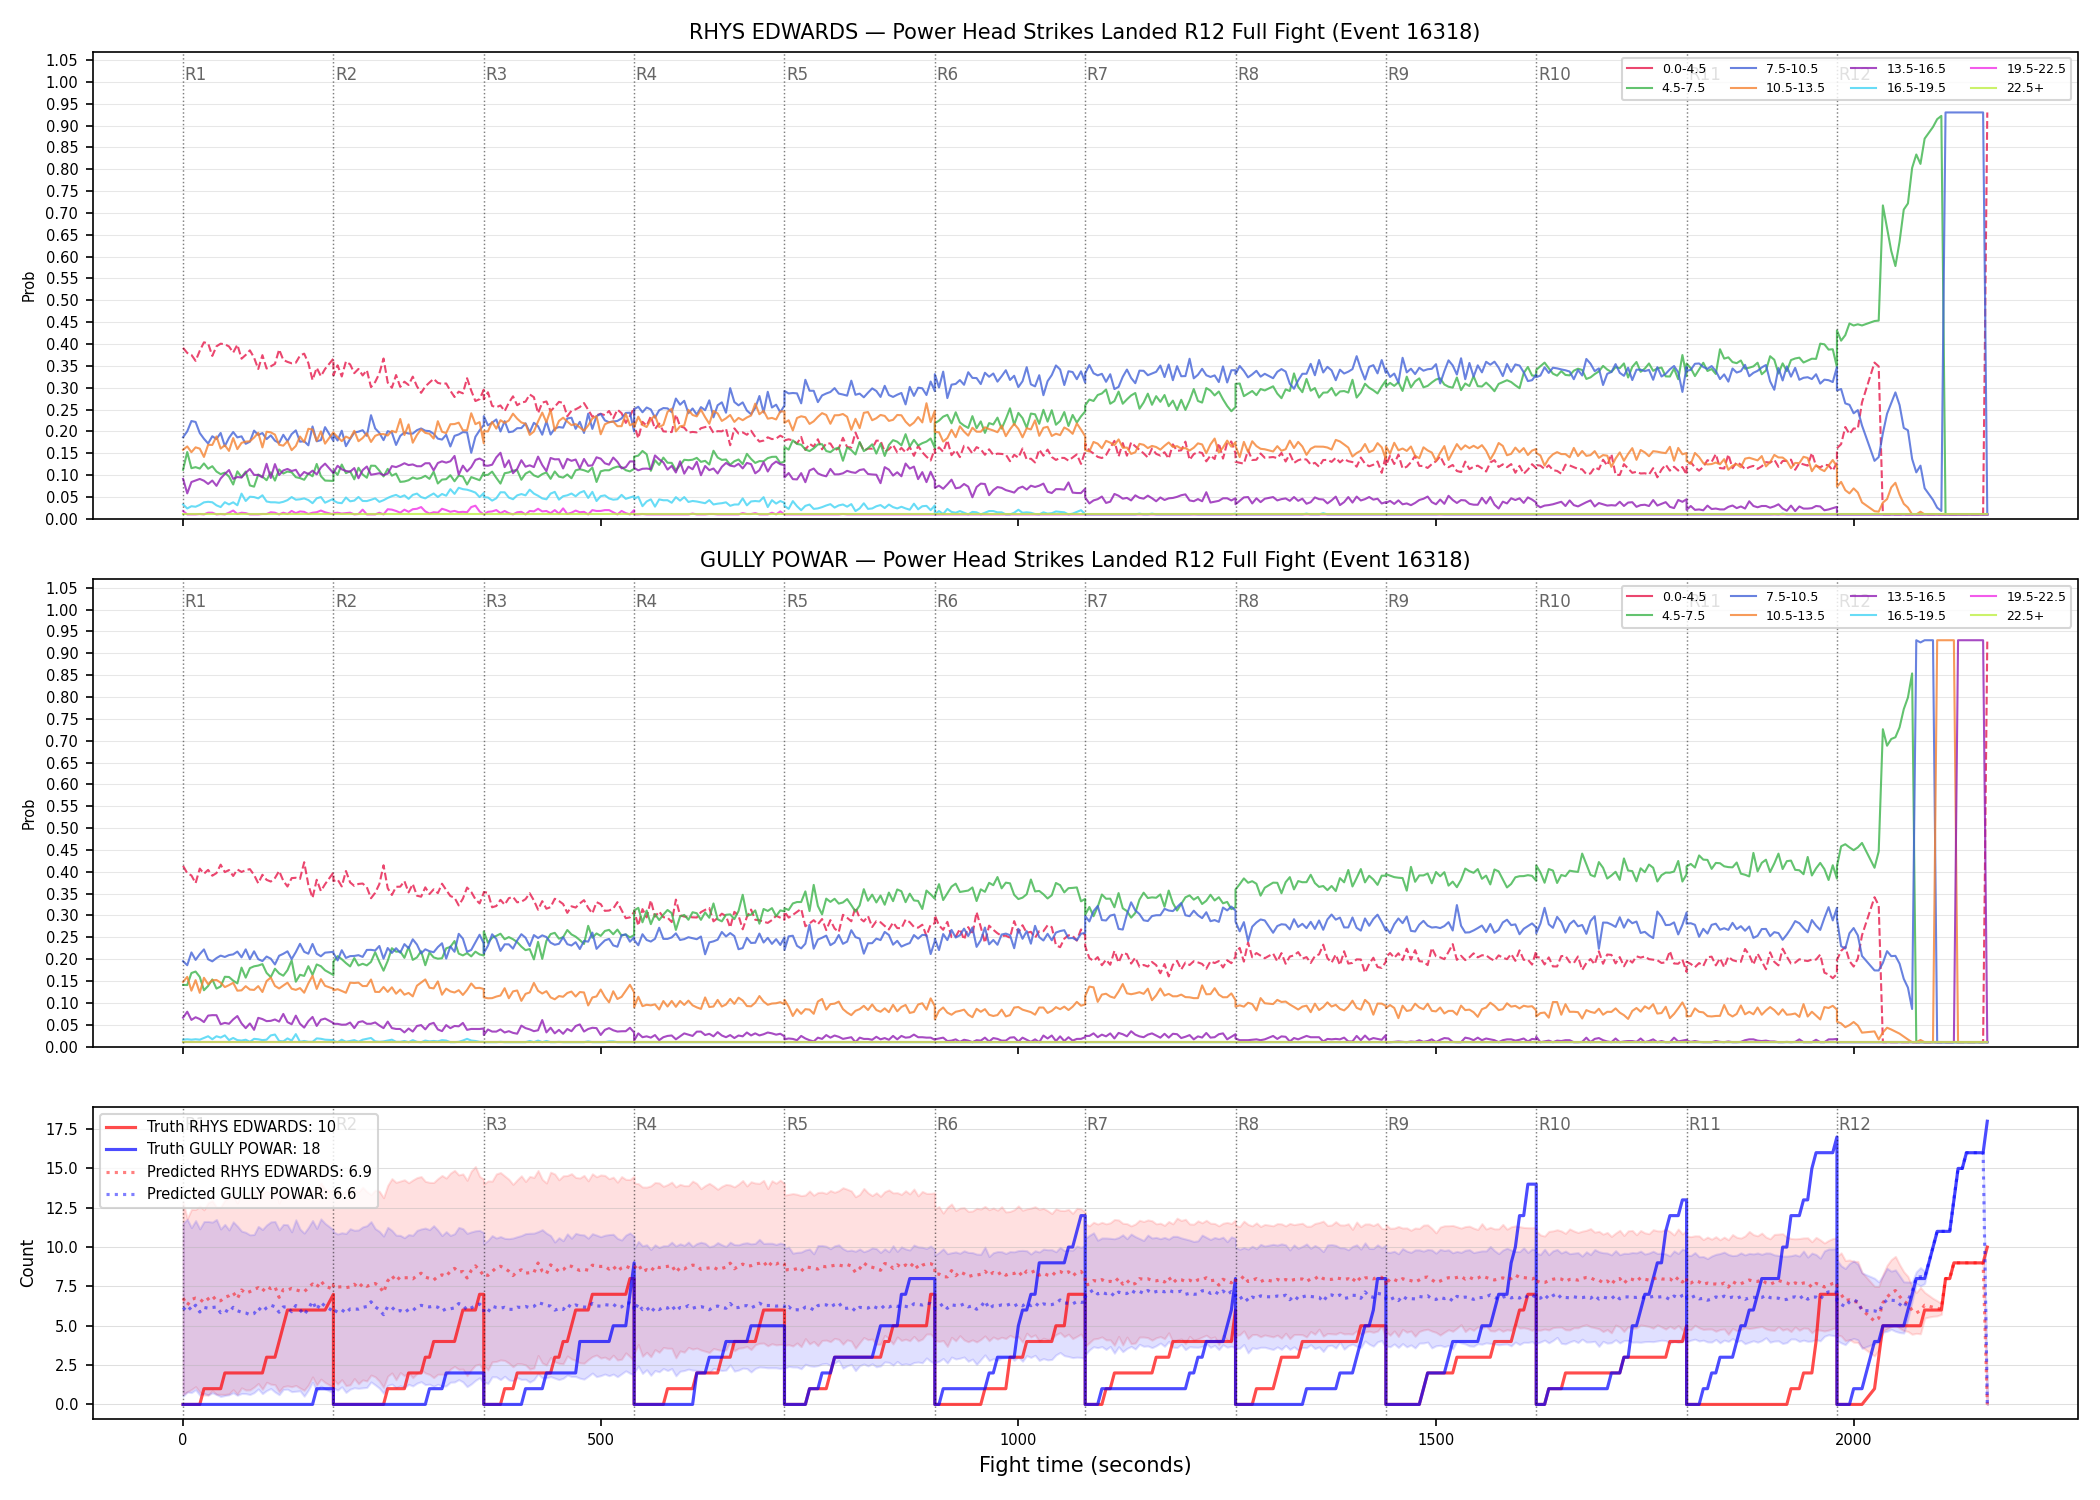Viewport: 2100px width, 1500px height.
Task: Click the R12 round marker in bottom chart
Action: coord(1854,1124)
